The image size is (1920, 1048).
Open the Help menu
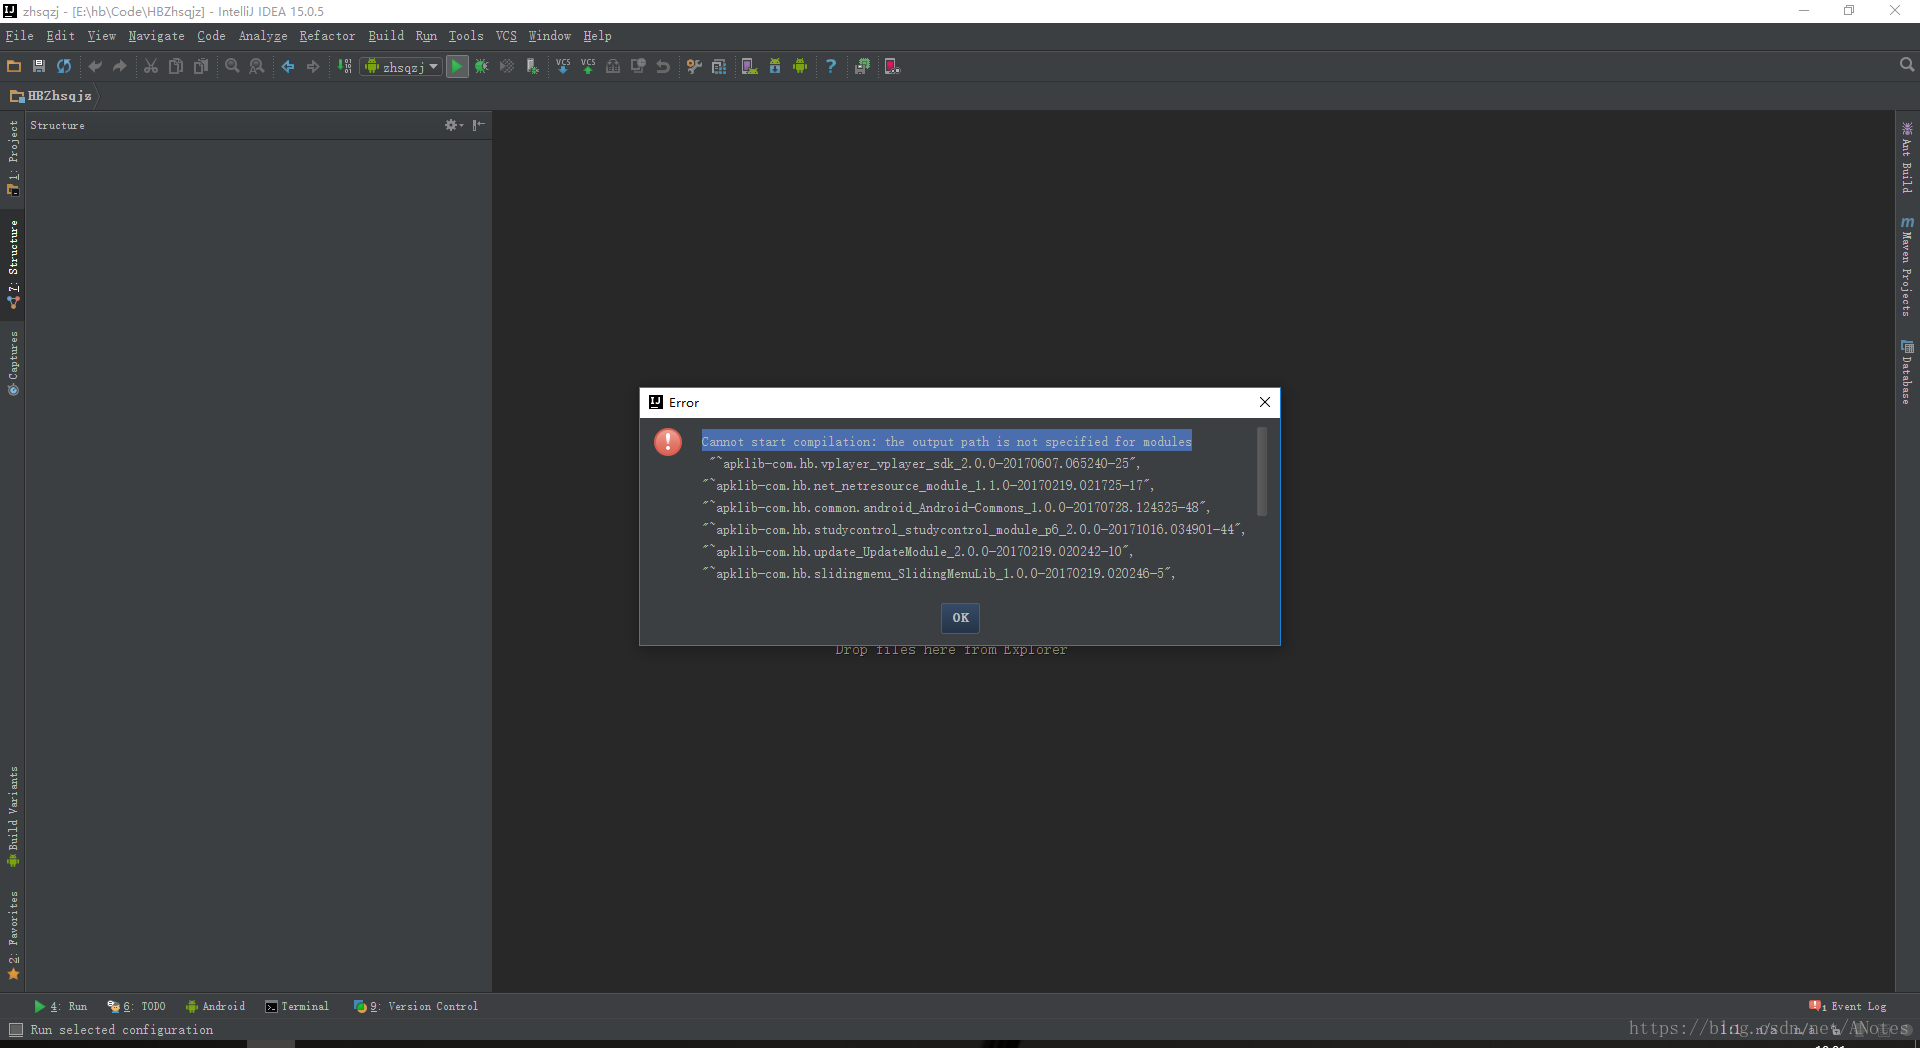pyautogui.click(x=597, y=36)
